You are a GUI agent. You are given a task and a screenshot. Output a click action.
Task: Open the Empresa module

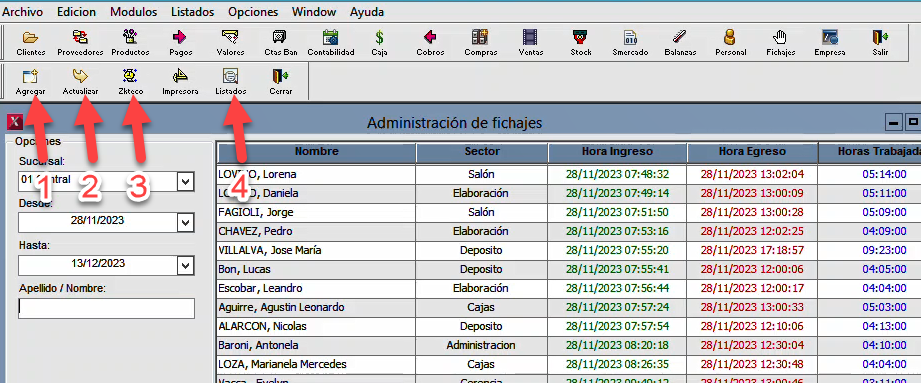tap(829, 43)
